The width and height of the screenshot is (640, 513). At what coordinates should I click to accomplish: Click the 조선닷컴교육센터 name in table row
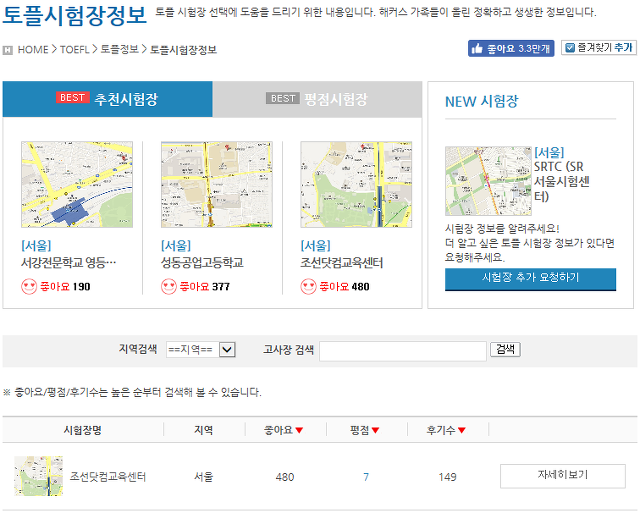coord(108,476)
